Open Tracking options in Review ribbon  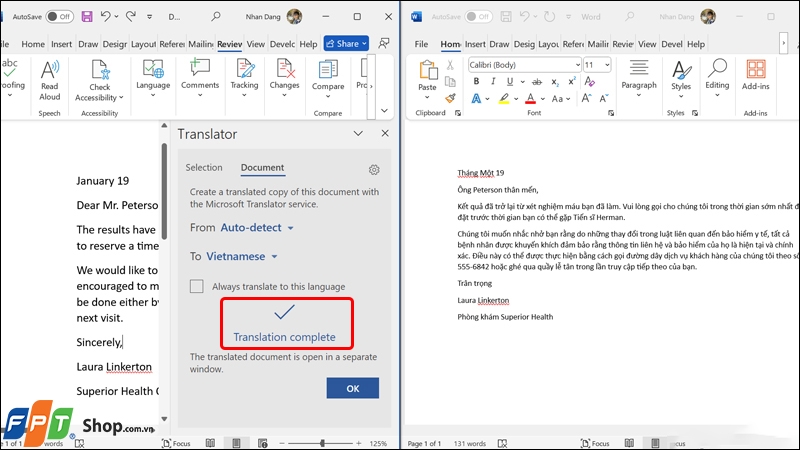click(244, 78)
